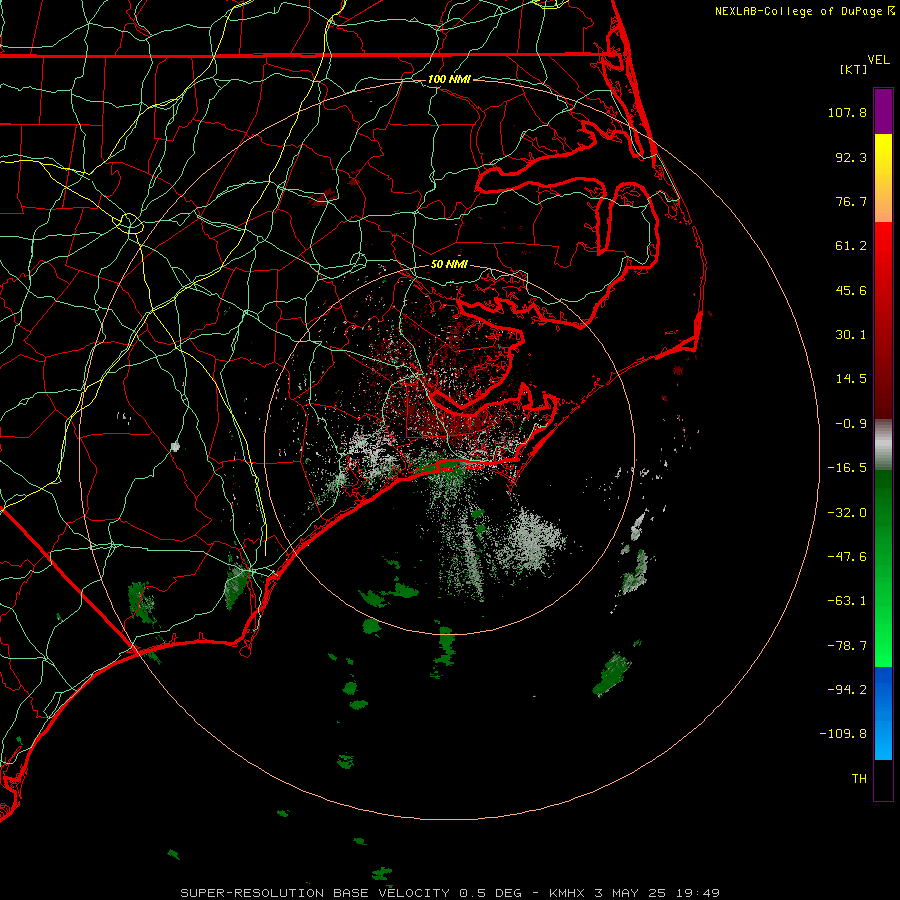Select the 76.7 legend value
The image size is (900, 900).
tap(851, 201)
